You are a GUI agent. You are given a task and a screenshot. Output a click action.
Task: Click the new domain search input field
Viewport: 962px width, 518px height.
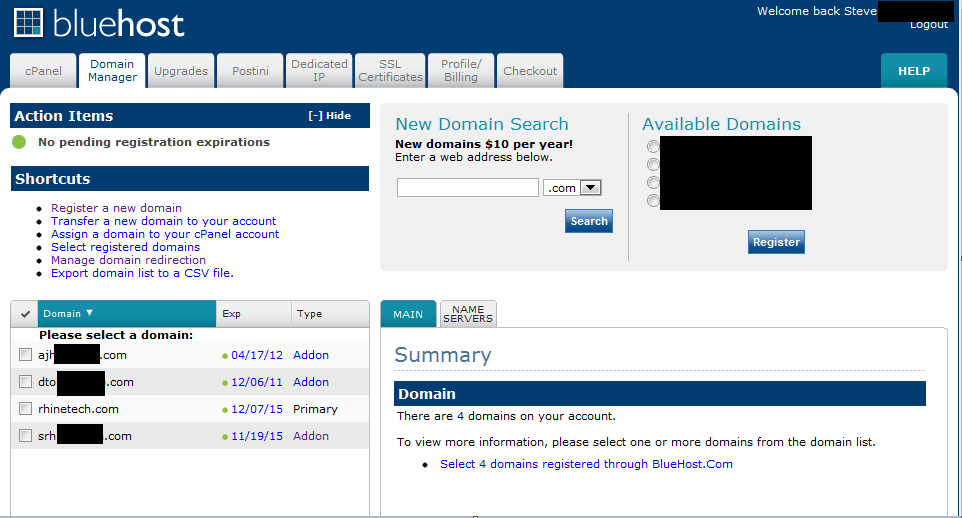point(468,188)
